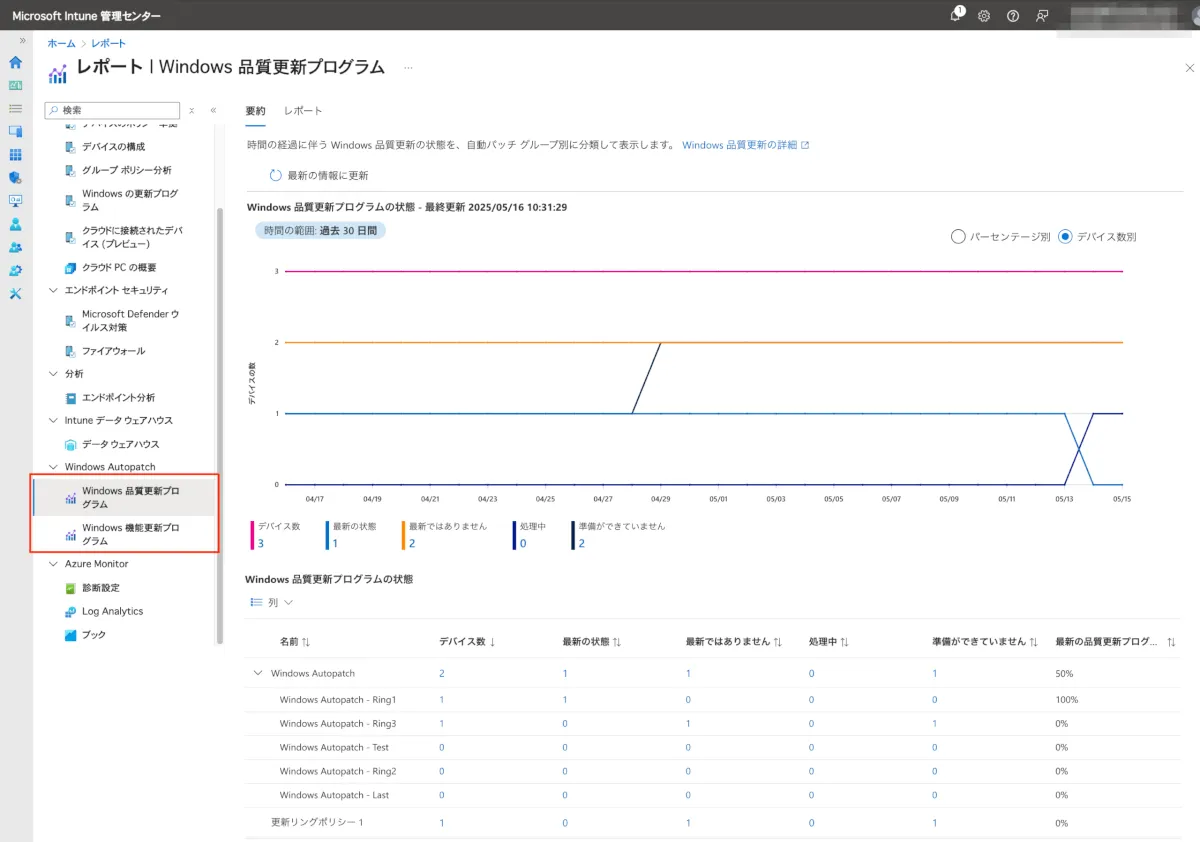The width and height of the screenshot is (1200, 842).
Task: Click the refresh icon beside 最新の情報に更新
Action: [276, 175]
